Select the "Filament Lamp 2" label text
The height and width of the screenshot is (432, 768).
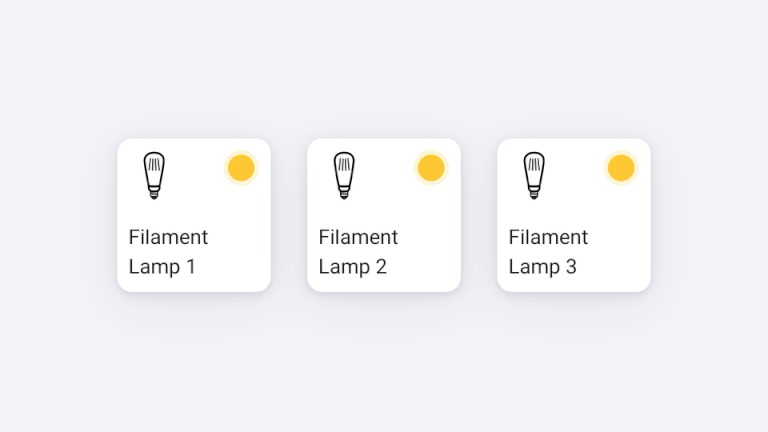pyautogui.click(x=358, y=252)
